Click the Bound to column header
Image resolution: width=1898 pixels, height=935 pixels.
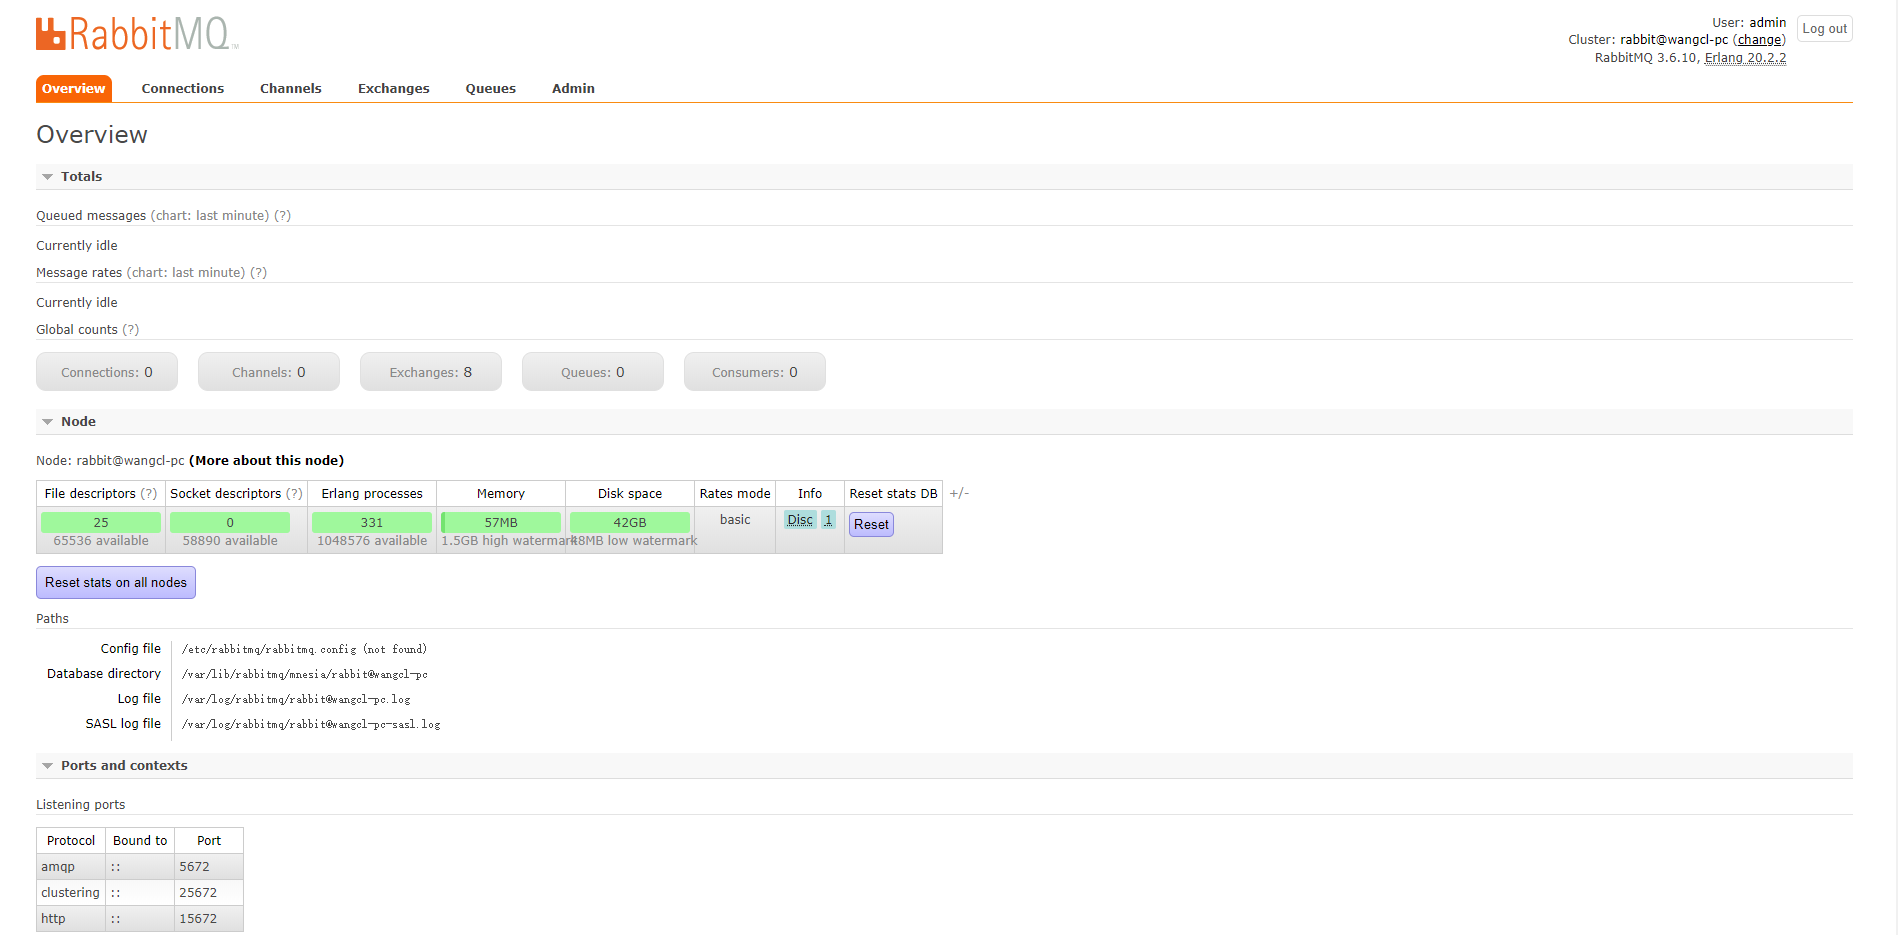pos(140,841)
